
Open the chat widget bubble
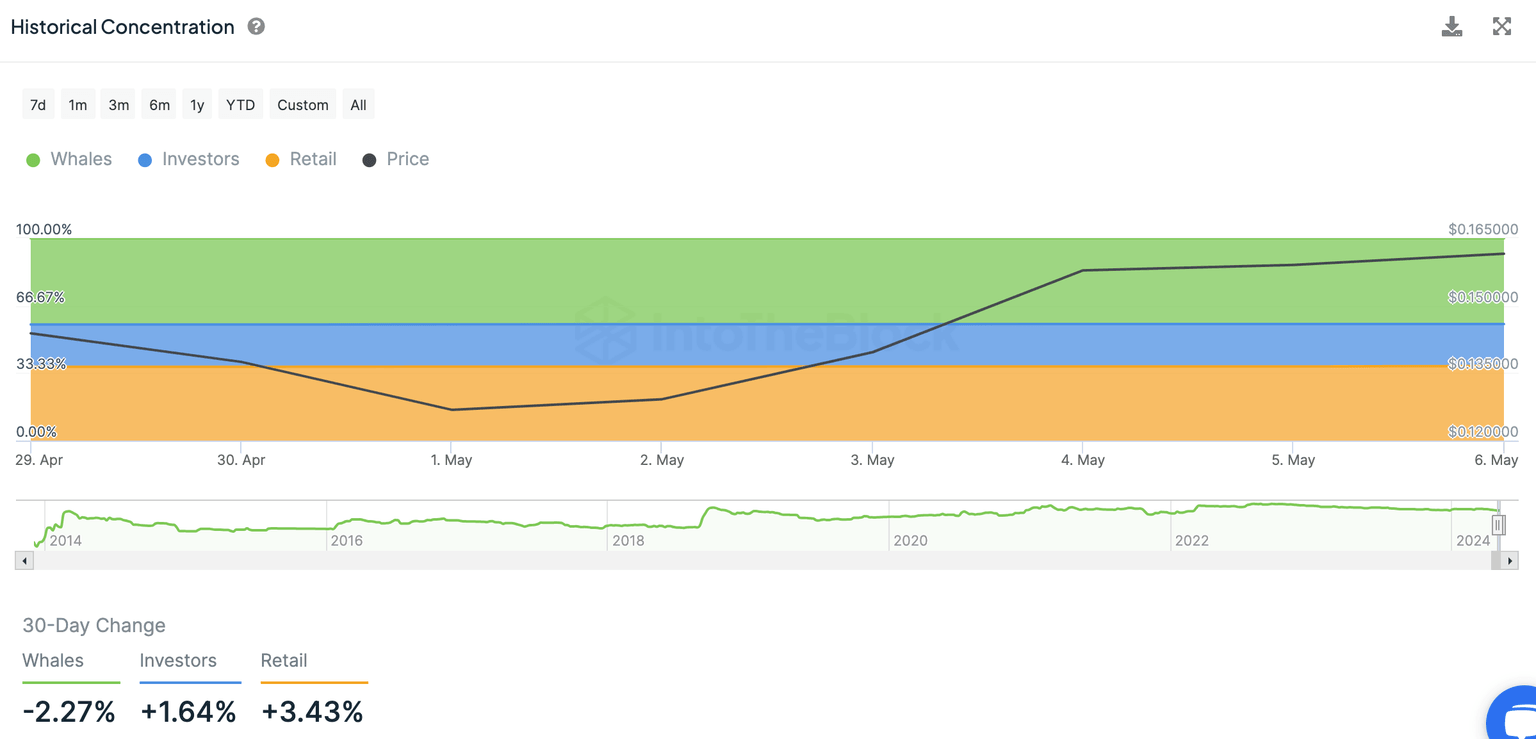tap(1514, 716)
